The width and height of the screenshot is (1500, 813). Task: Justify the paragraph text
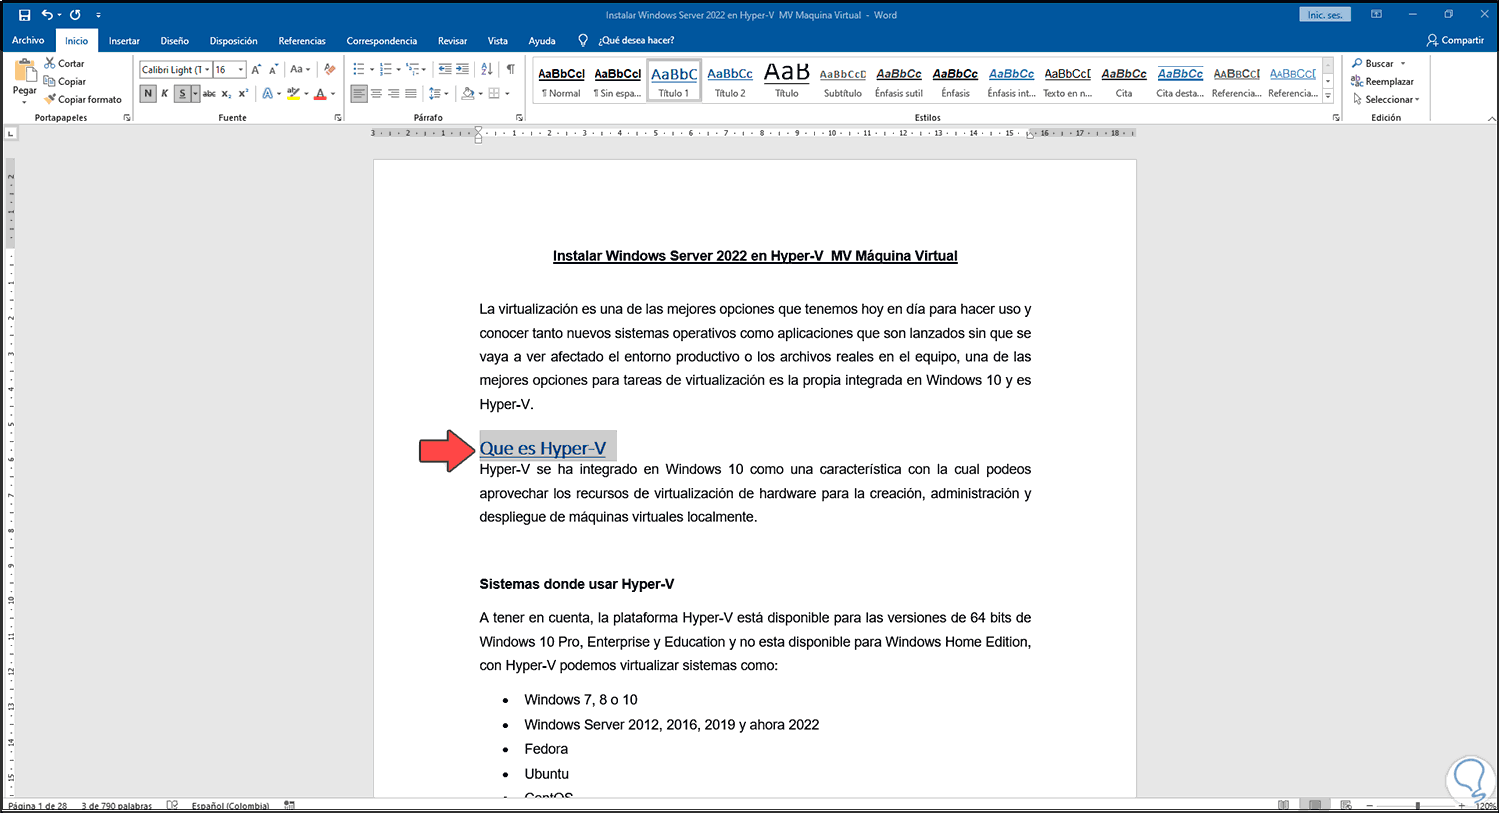coord(411,93)
